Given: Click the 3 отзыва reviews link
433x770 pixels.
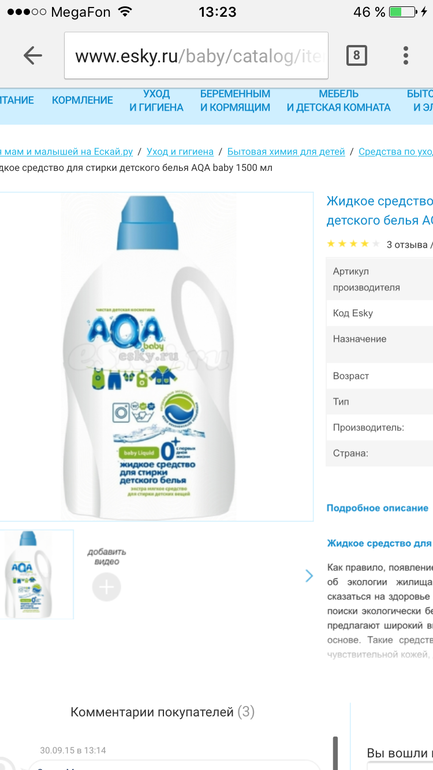Looking at the screenshot, I should click(x=406, y=245).
